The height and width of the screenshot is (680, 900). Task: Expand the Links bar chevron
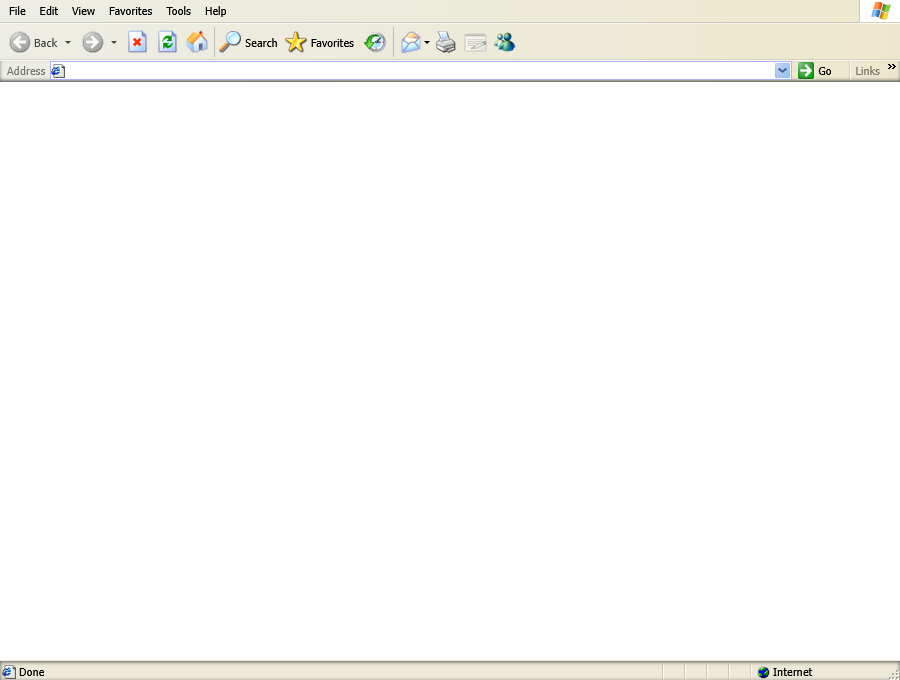pyautogui.click(x=892, y=67)
